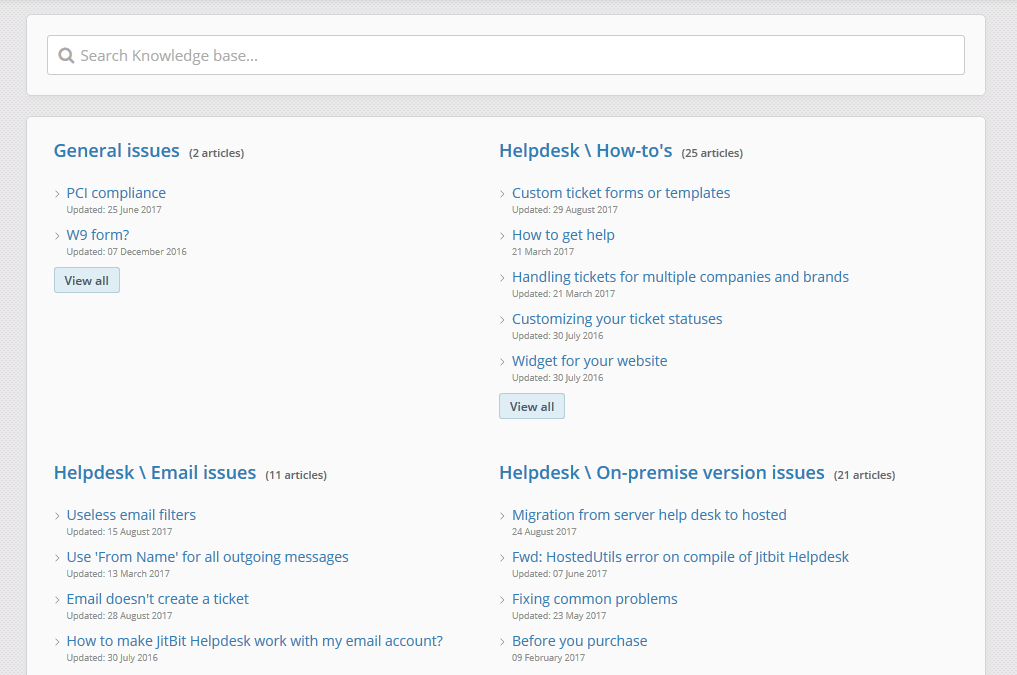Expand the chevron beside W9 form?
The height and width of the screenshot is (675, 1017).
point(56,235)
